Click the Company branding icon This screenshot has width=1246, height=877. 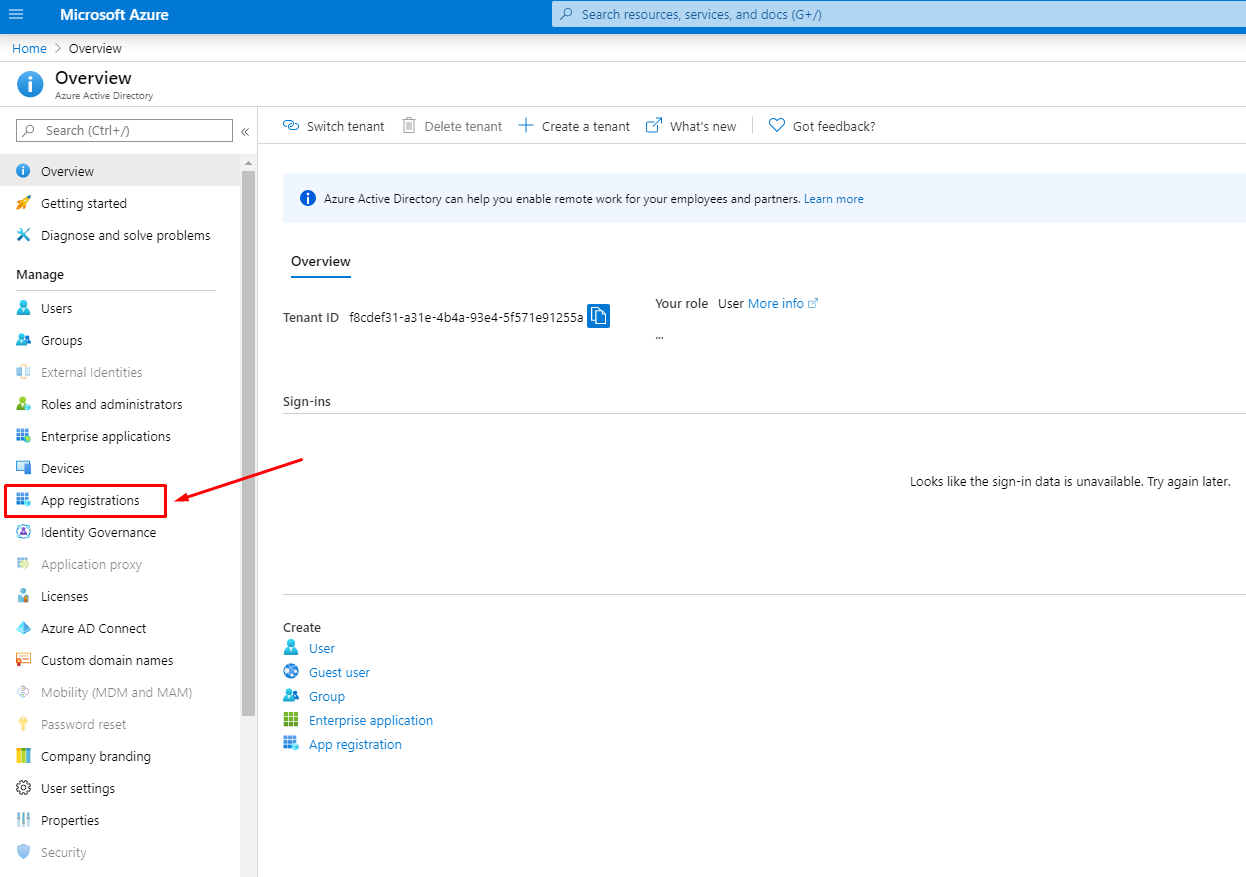[x=23, y=756]
